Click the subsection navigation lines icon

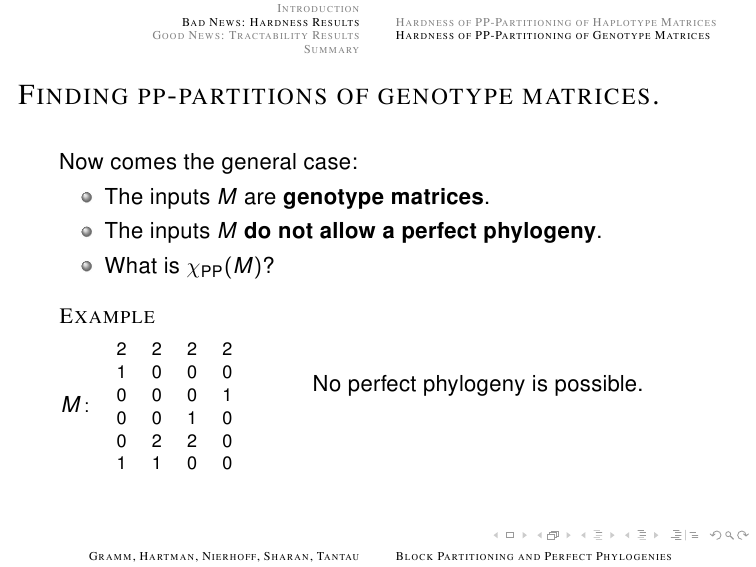coord(598,535)
